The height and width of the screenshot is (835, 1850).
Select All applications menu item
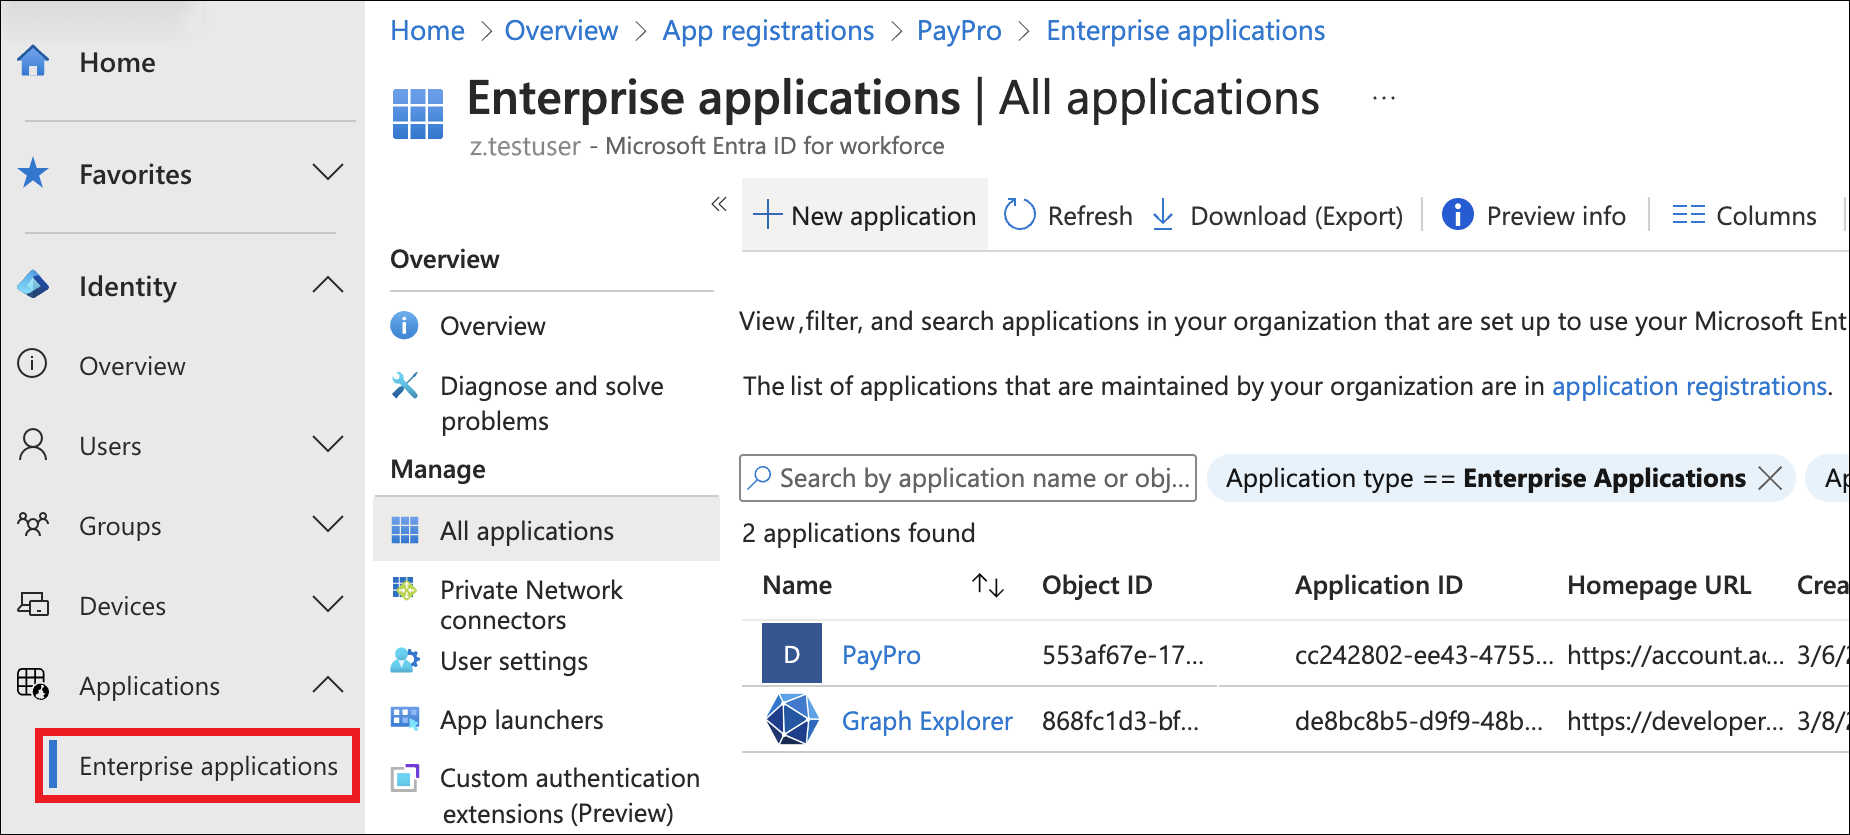pyautogui.click(x=547, y=530)
